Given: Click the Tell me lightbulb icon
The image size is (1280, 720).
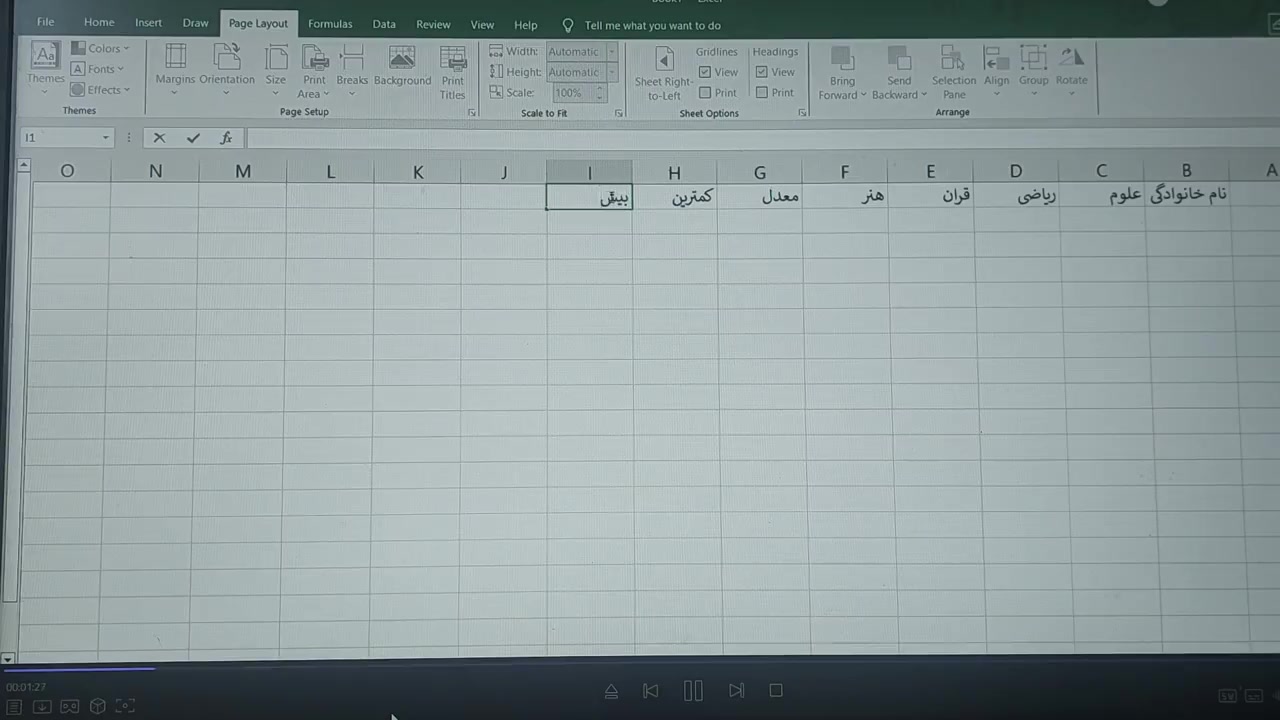Looking at the screenshot, I should [568, 25].
